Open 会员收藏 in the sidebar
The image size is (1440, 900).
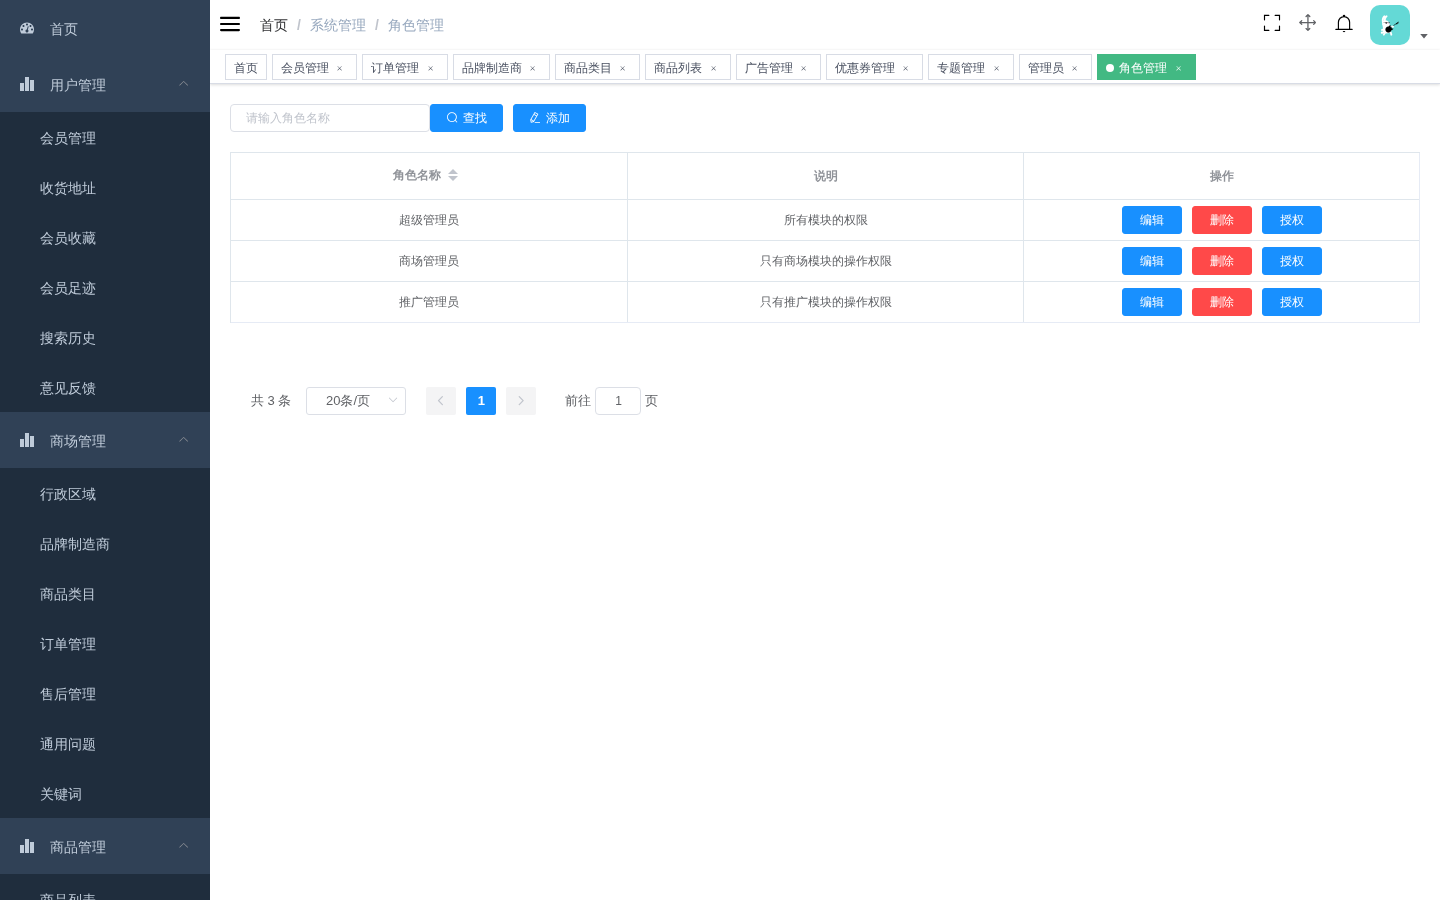(105, 238)
